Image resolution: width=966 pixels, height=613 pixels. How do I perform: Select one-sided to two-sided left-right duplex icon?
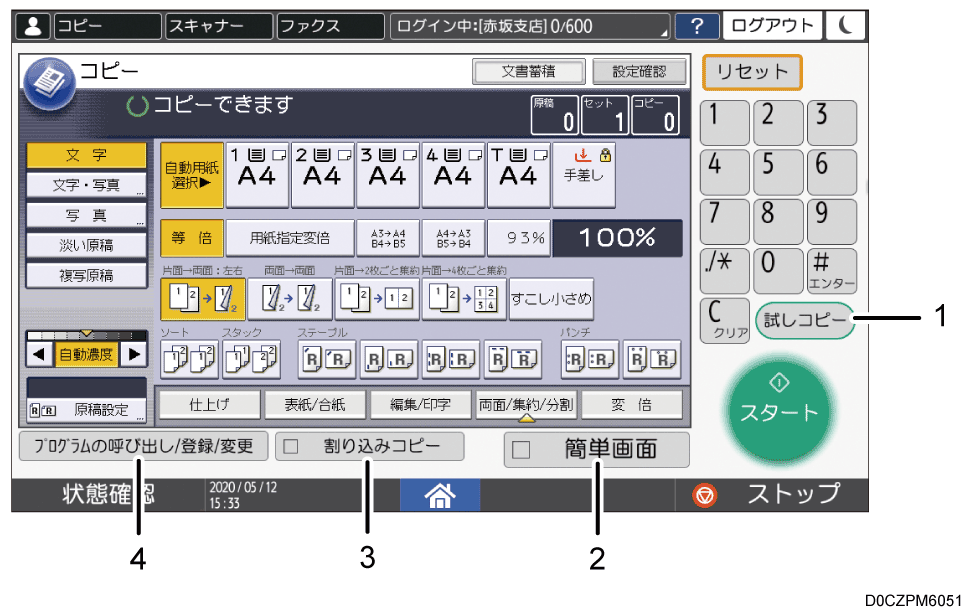[203, 299]
